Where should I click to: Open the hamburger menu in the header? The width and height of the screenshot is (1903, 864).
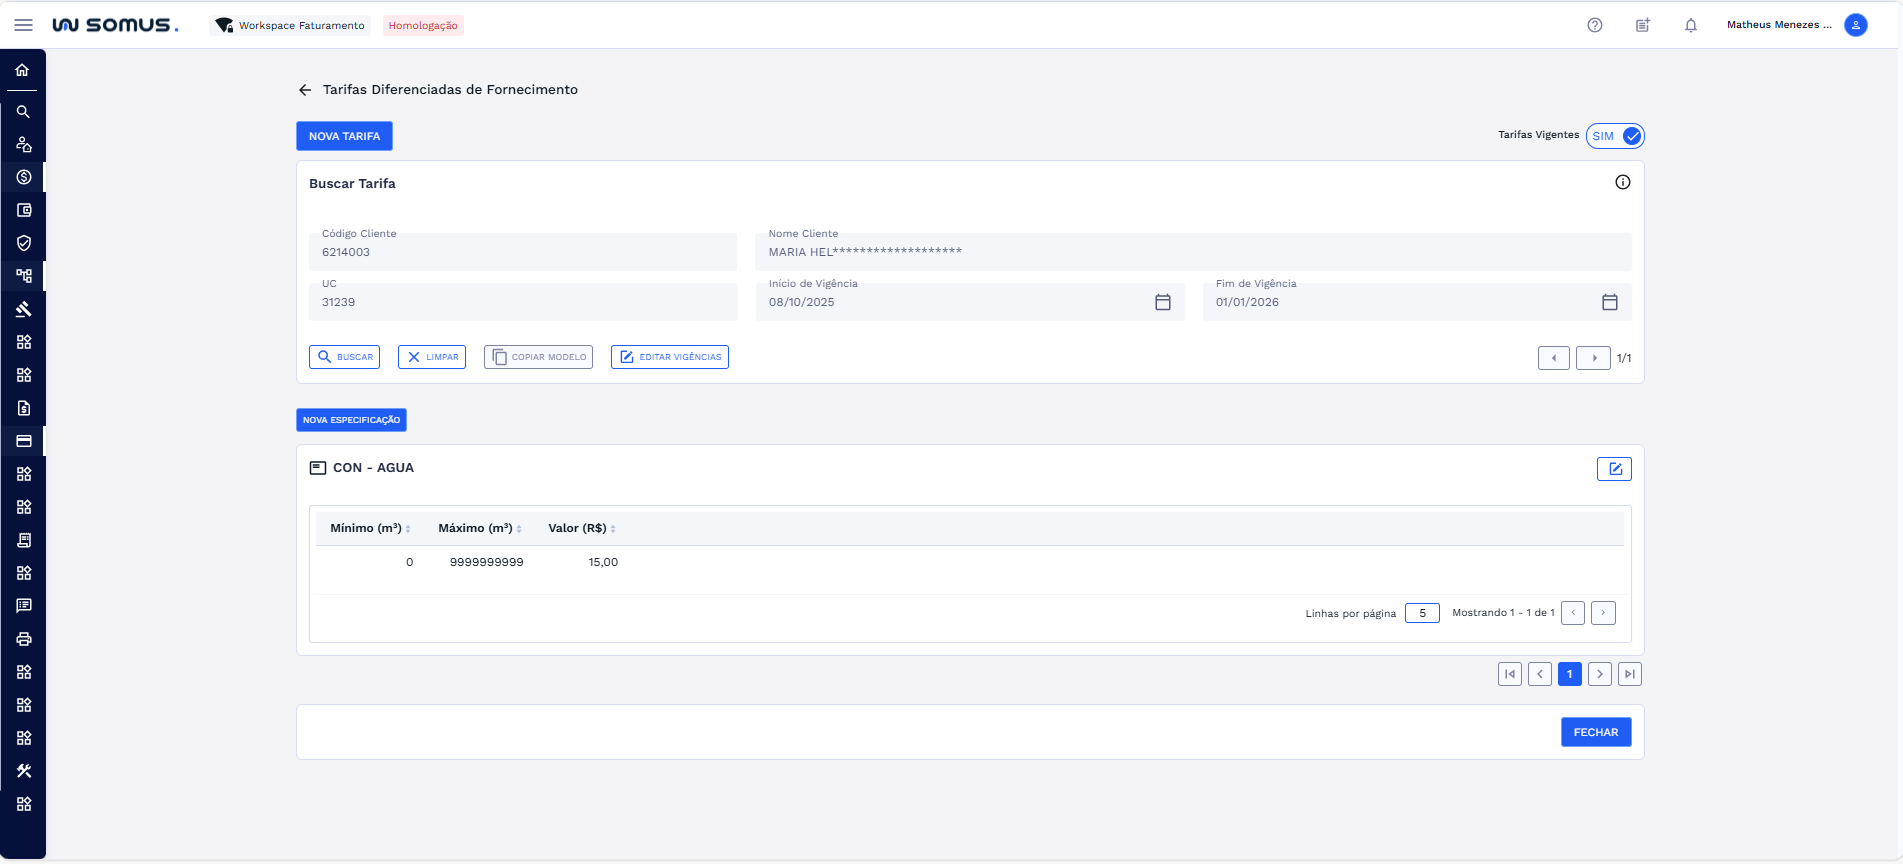(x=23, y=25)
